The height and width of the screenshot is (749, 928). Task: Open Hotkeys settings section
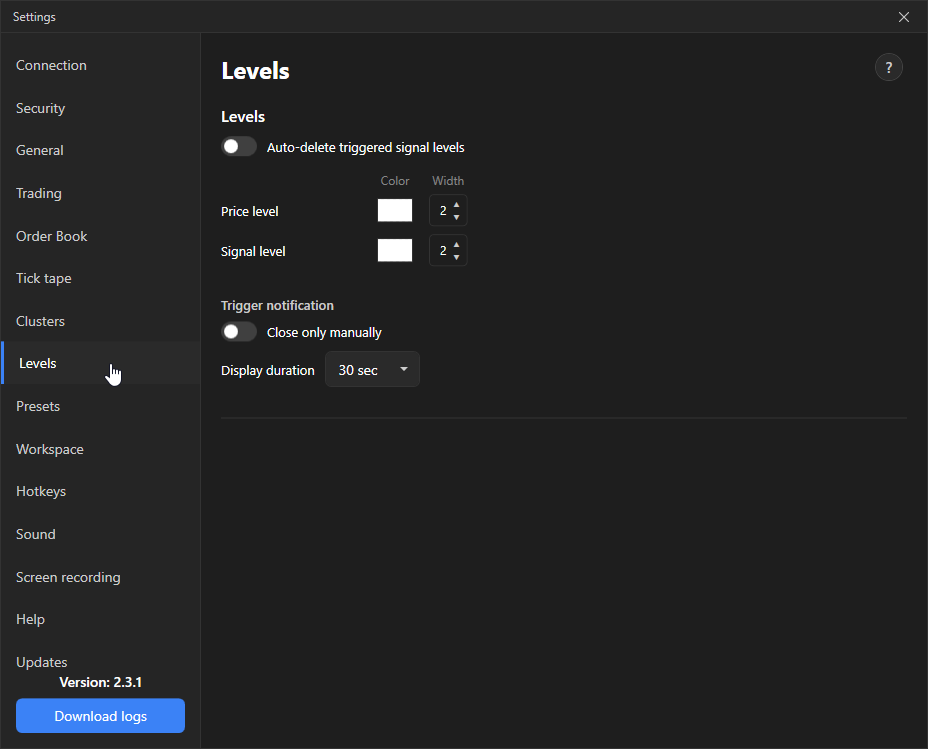101,491
